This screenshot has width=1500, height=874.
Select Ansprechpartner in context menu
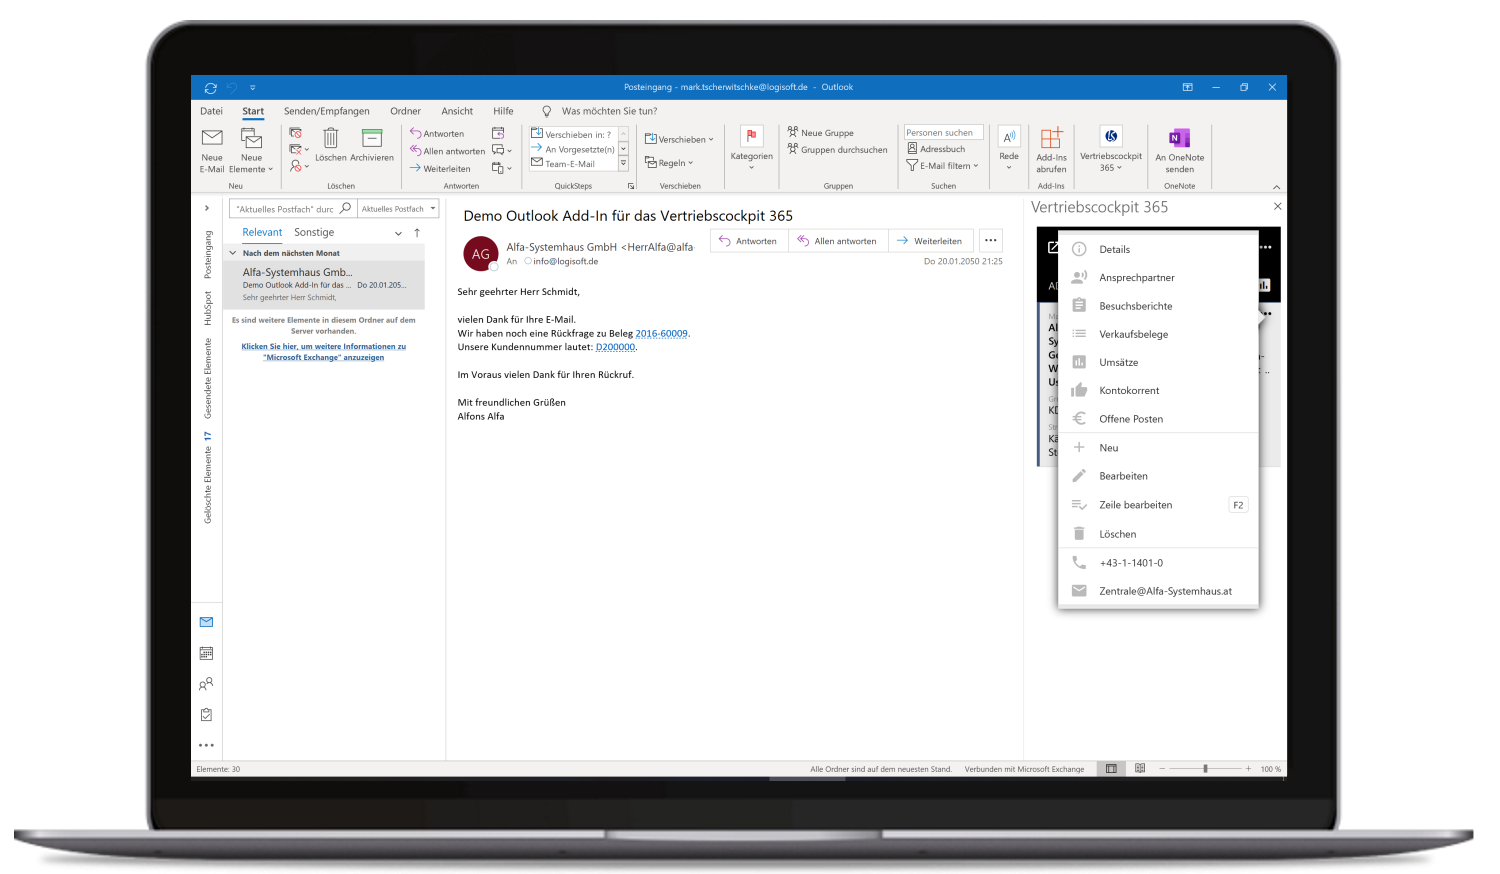pyautogui.click(x=1158, y=277)
